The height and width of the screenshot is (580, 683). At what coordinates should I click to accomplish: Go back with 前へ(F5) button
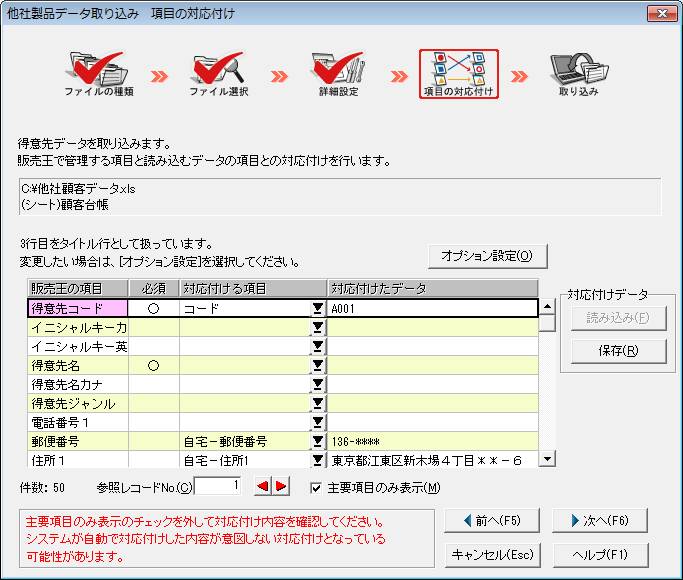[x=492, y=520]
